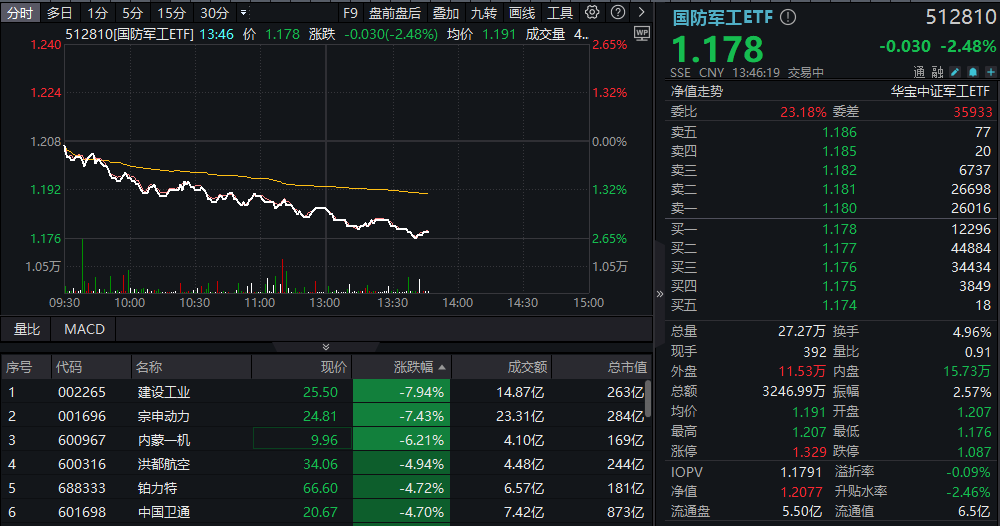Click stock code 688333

[x=82, y=488]
